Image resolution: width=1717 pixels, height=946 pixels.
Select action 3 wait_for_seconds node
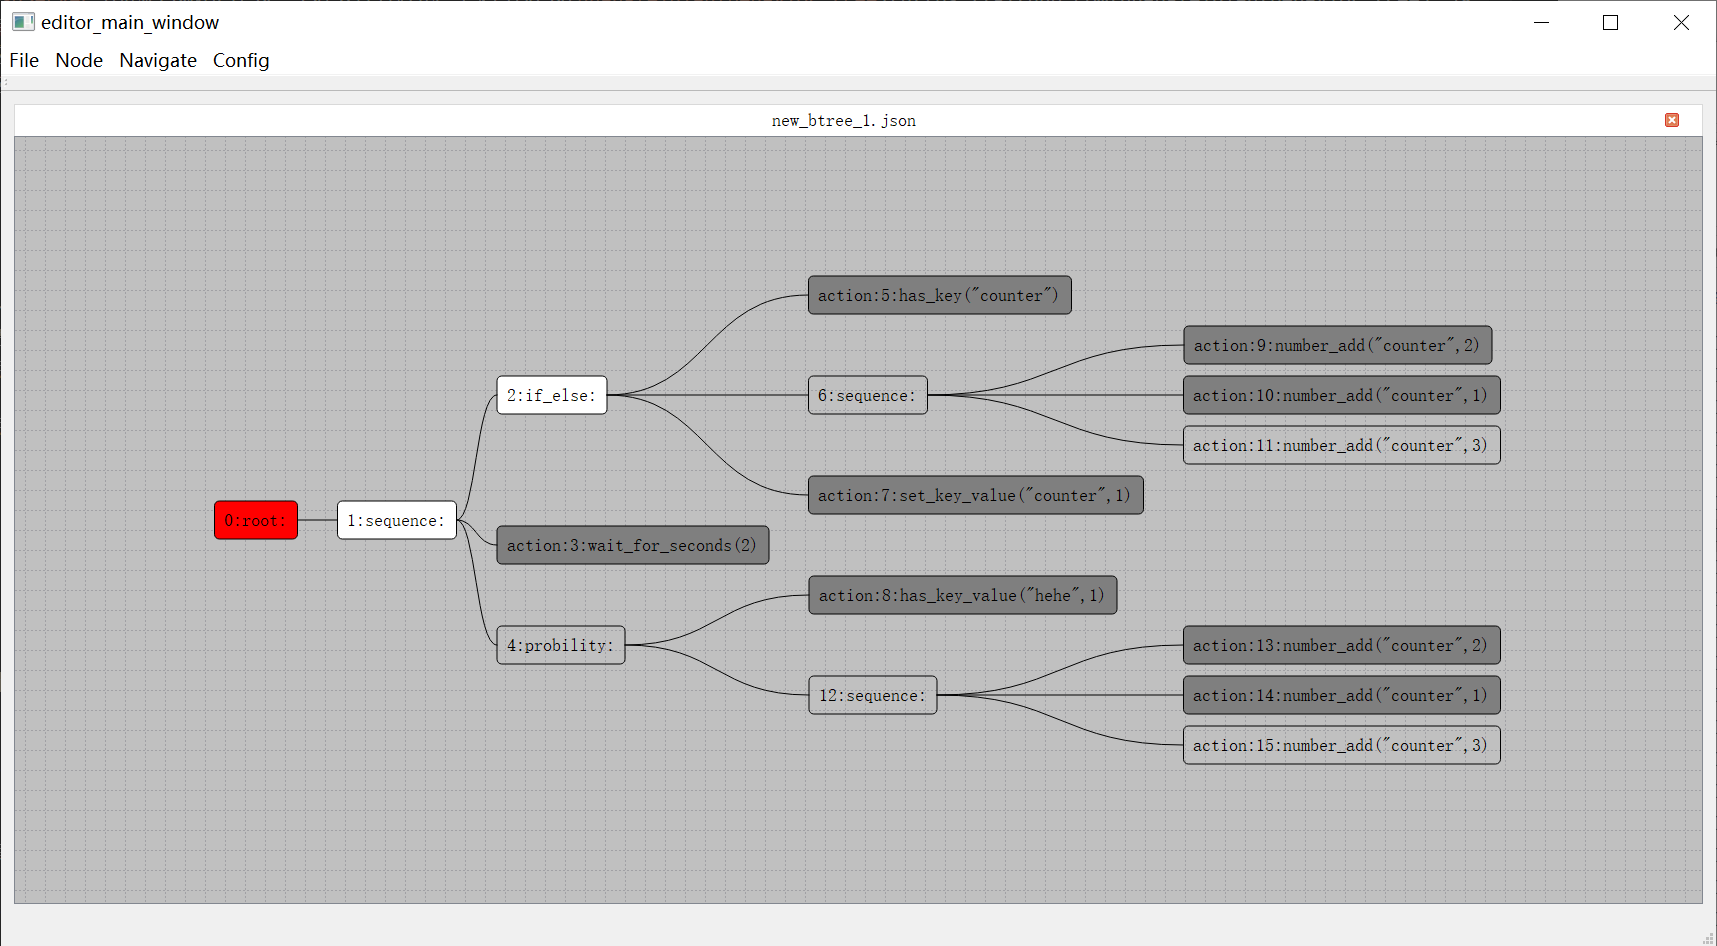pos(632,545)
